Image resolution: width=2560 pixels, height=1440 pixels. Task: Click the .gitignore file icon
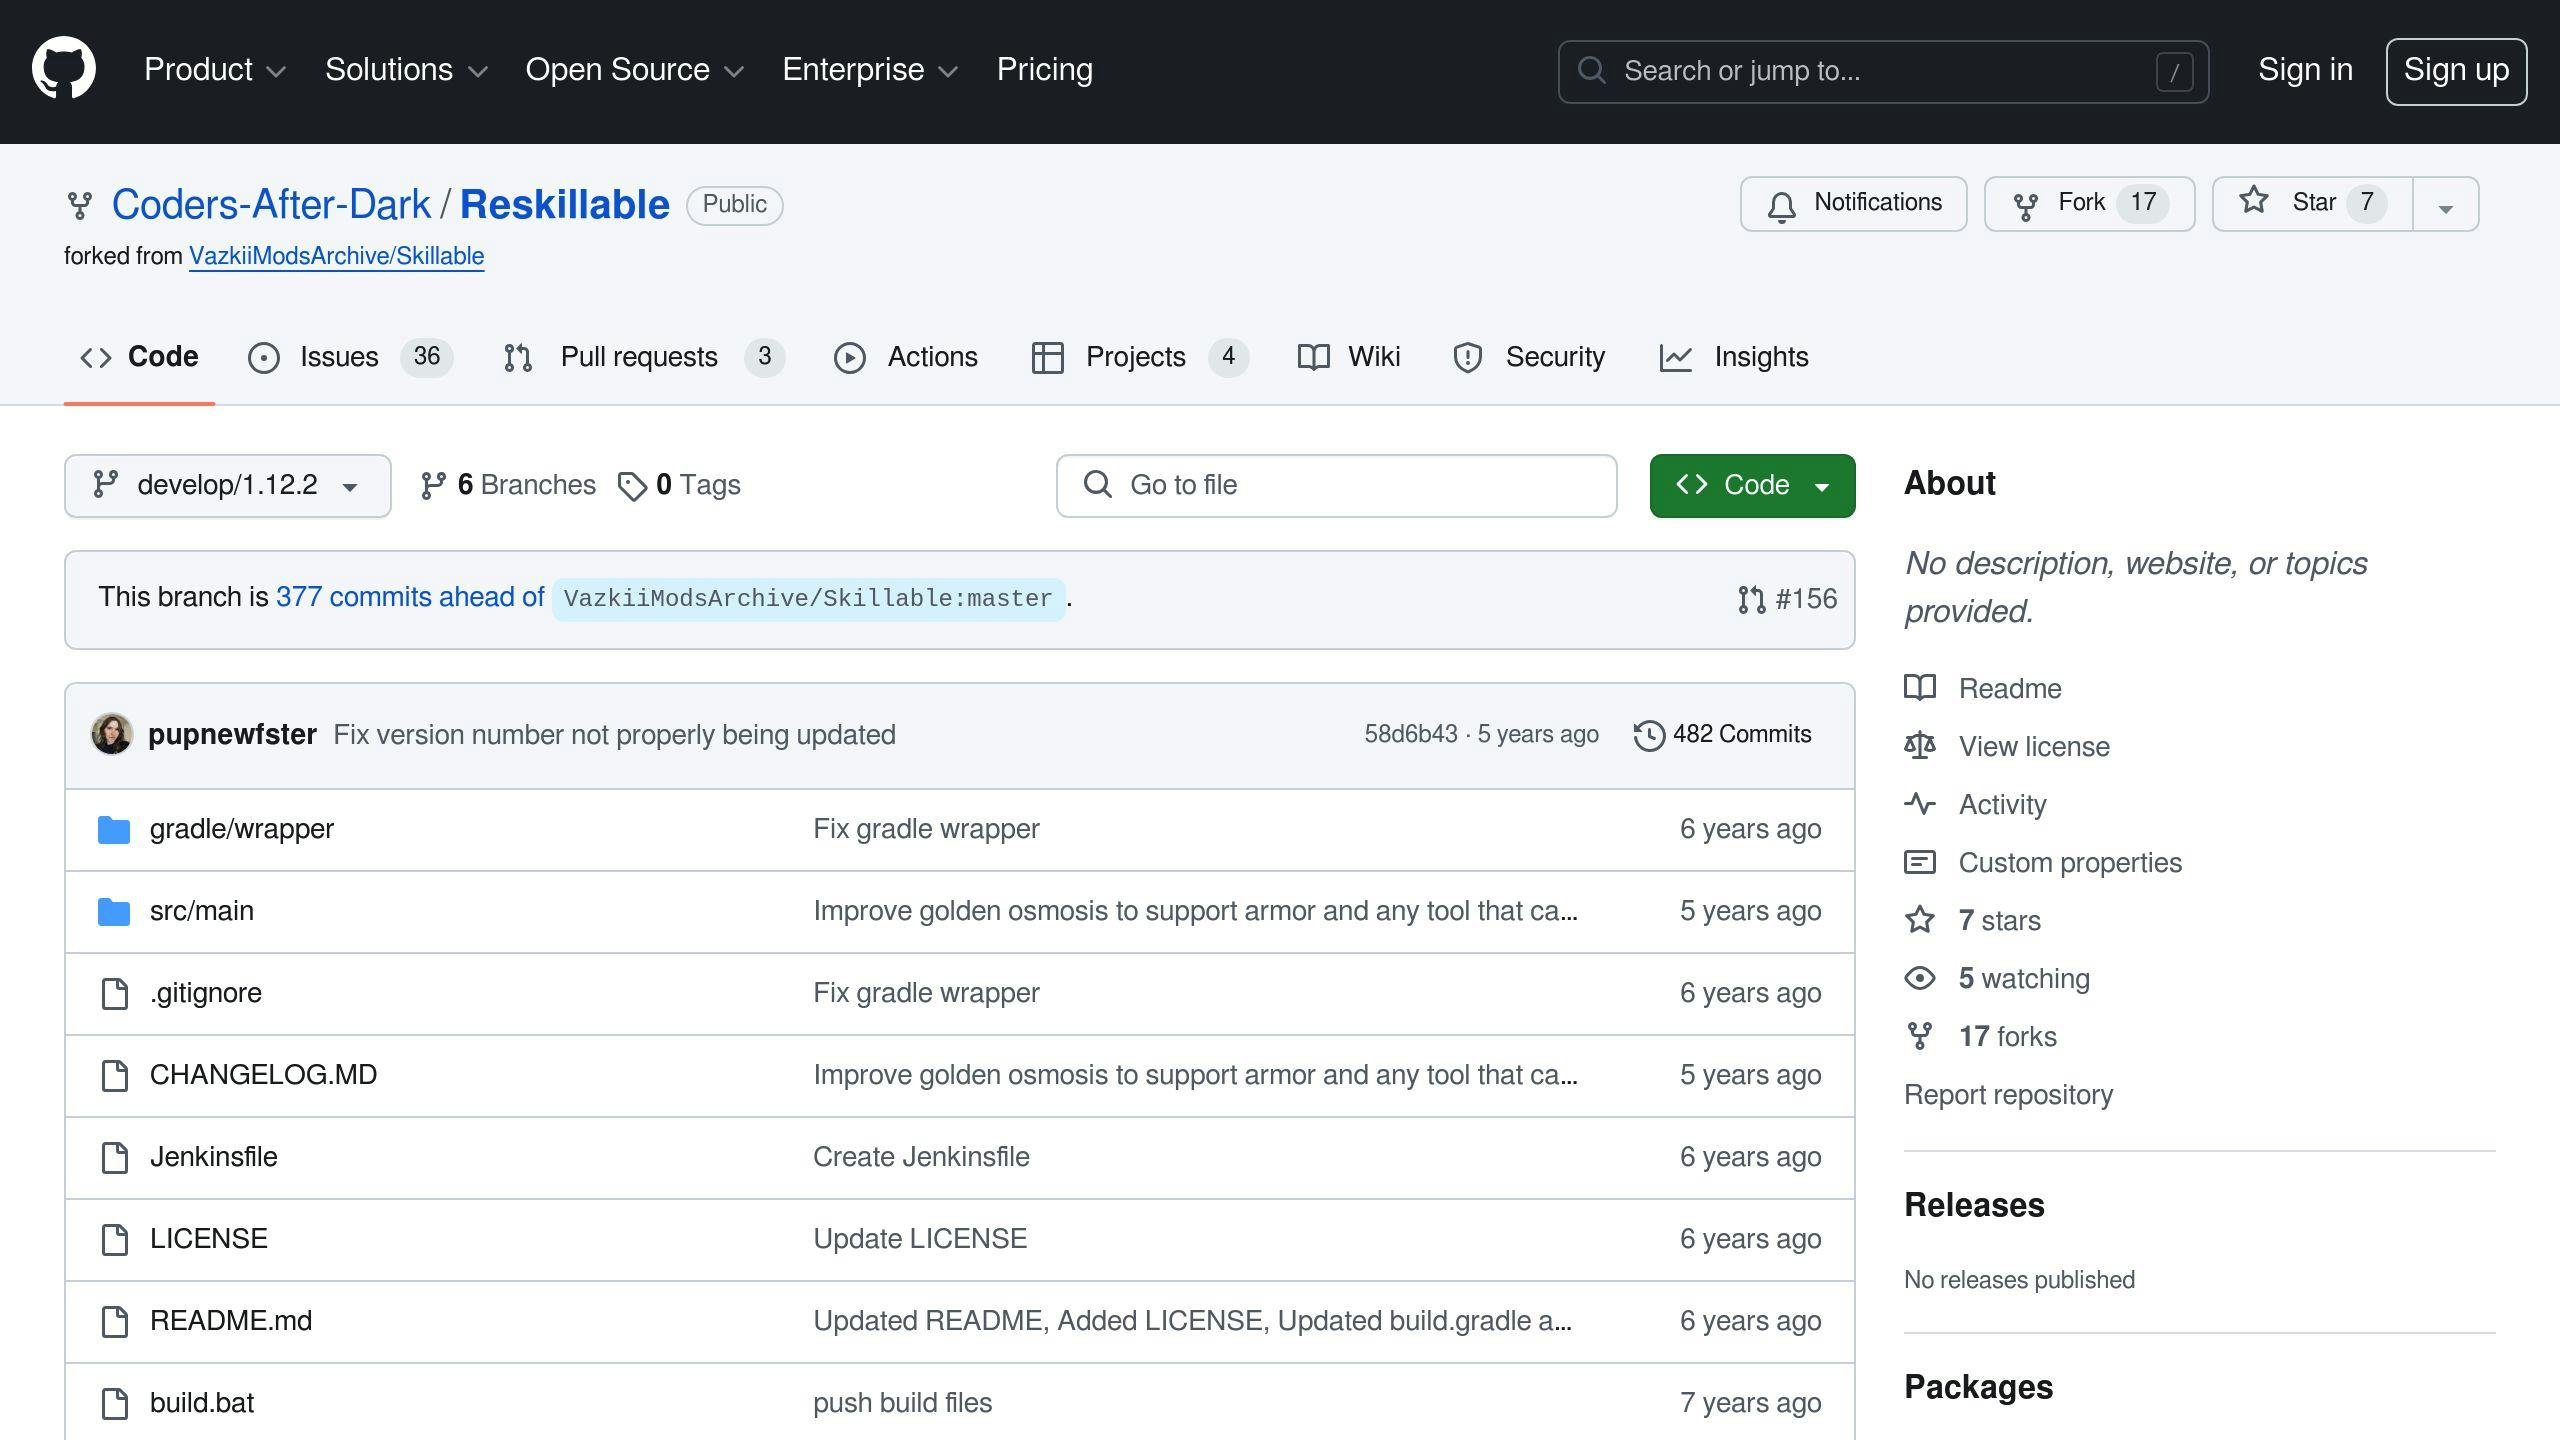pyautogui.click(x=115, y=993)
